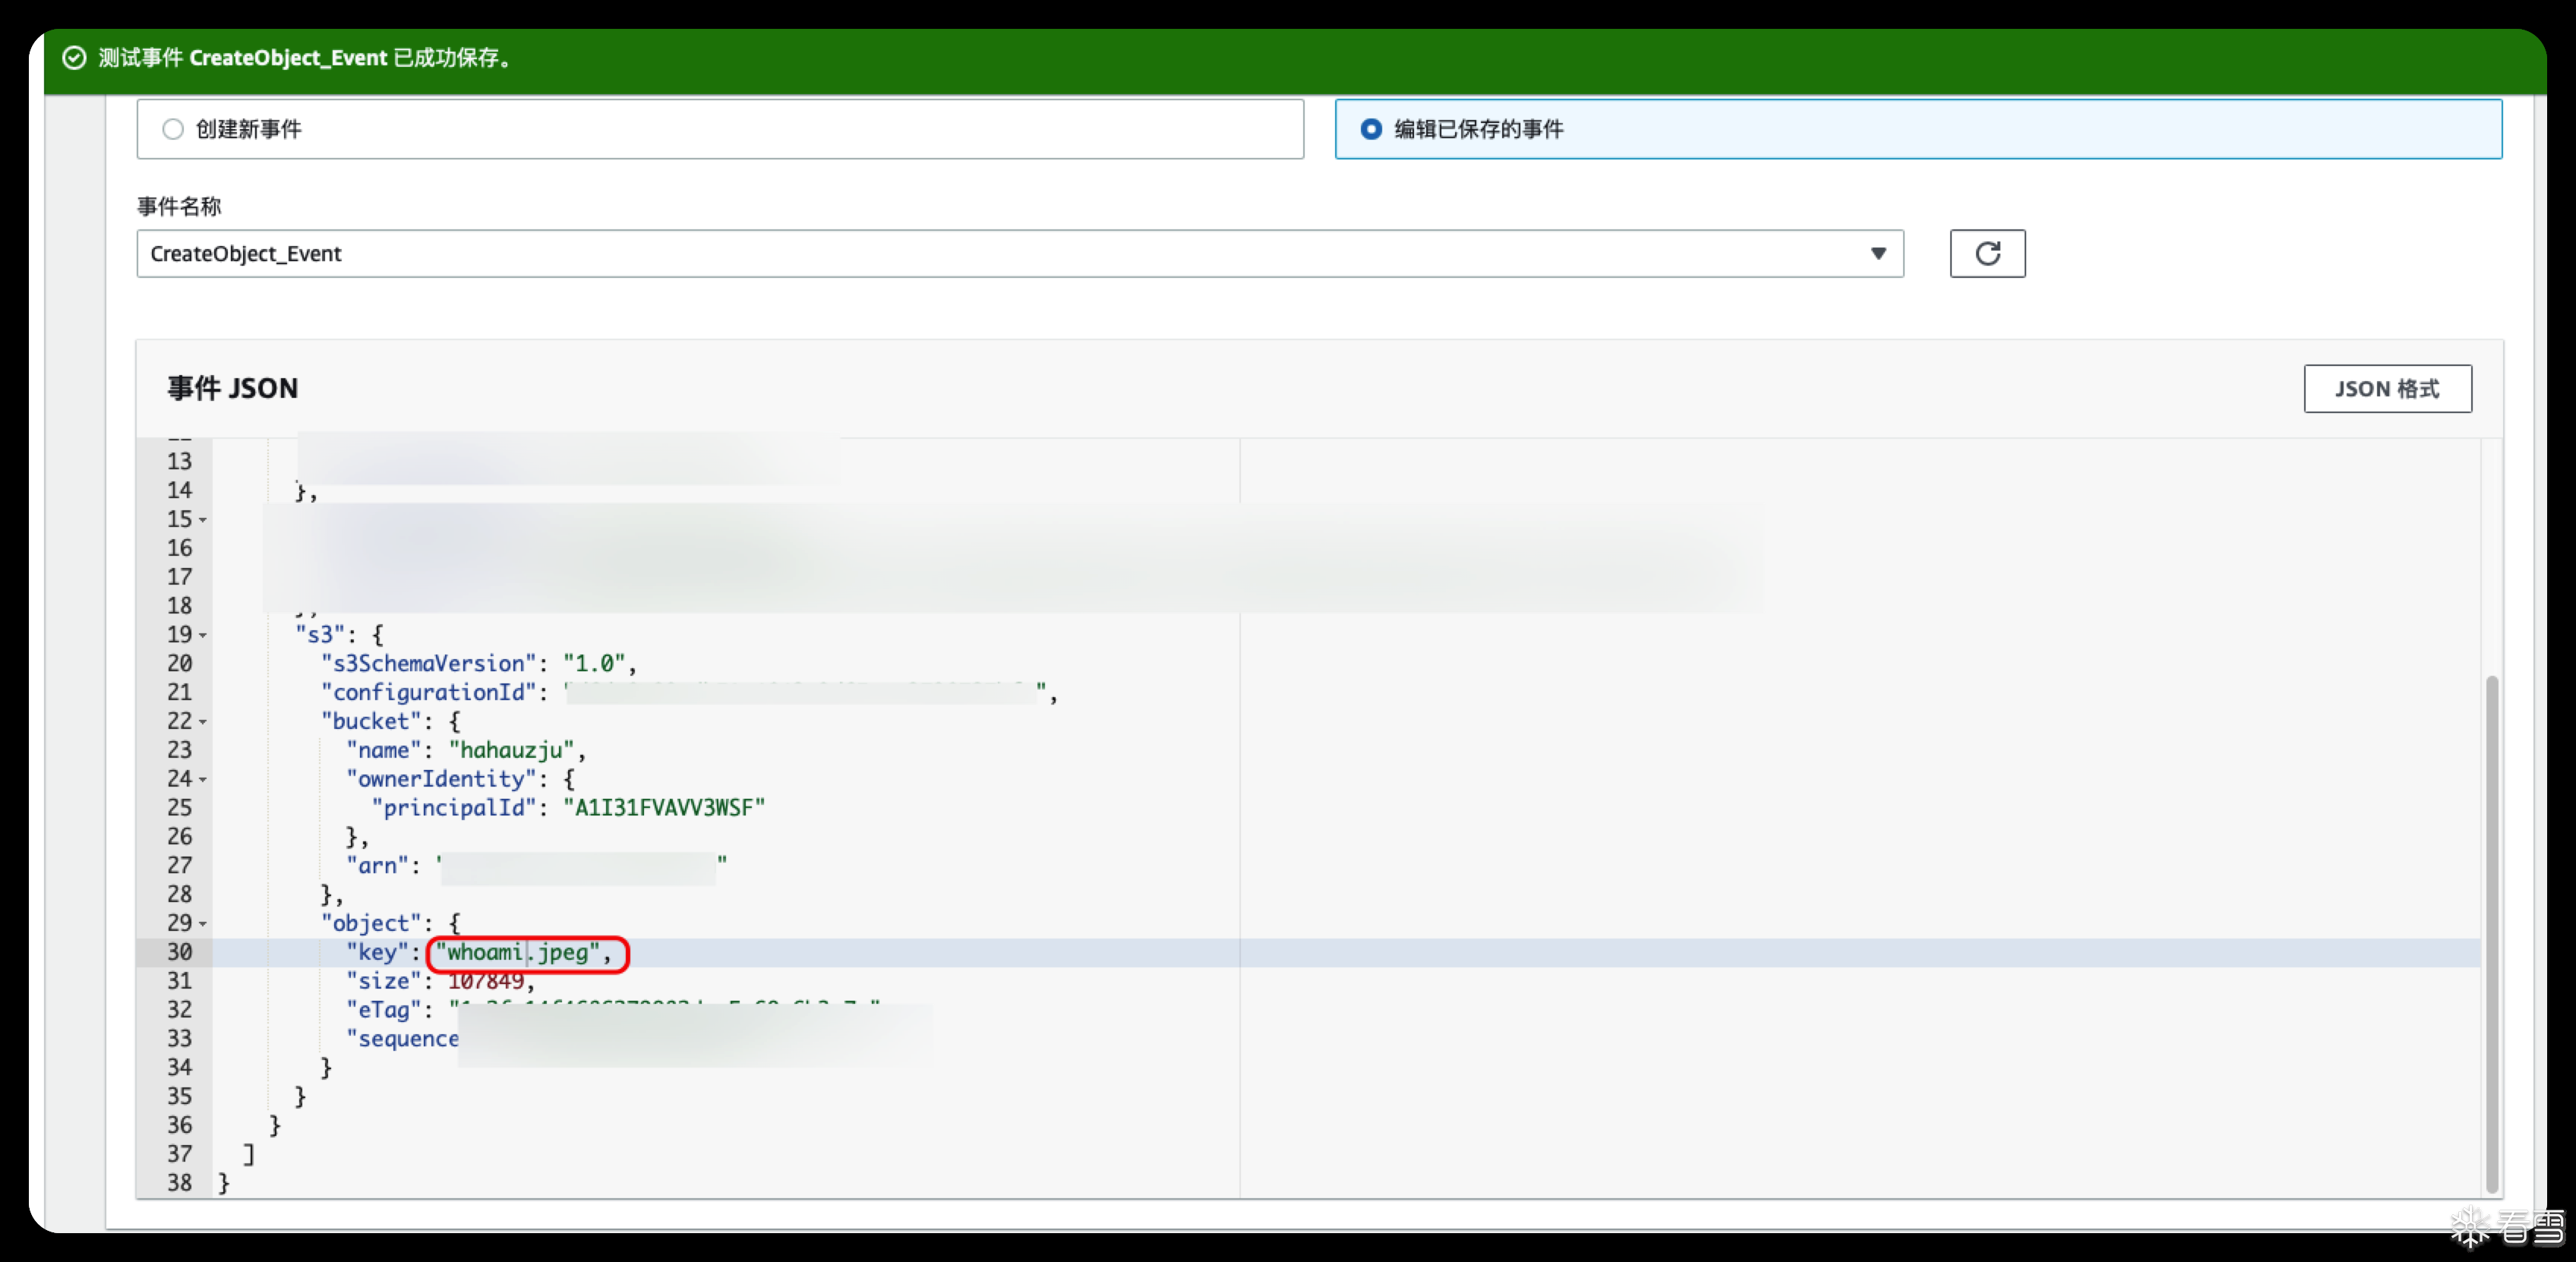Open the event name dropdown arrow
2576x1262 pixels.
point(1878,254)
